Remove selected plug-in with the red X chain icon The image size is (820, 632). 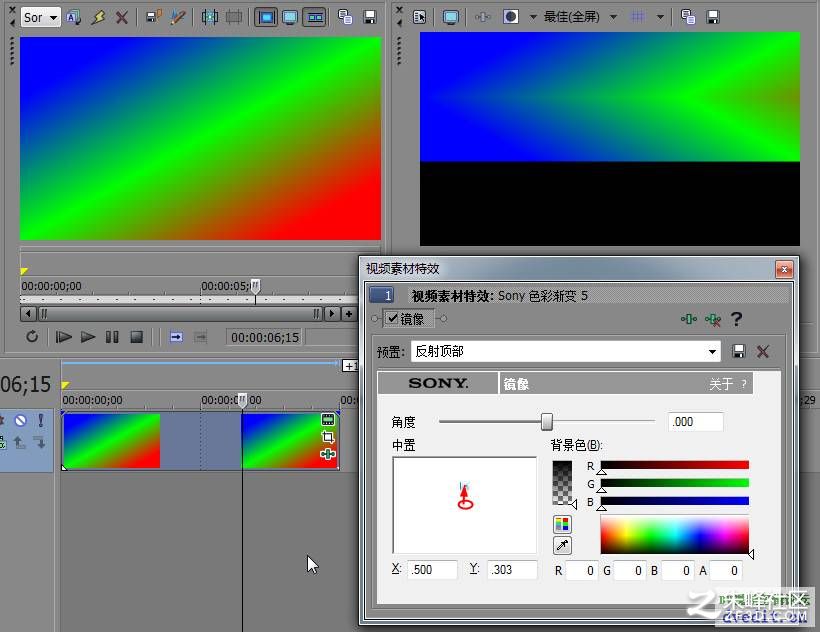[x=712, y=319]
